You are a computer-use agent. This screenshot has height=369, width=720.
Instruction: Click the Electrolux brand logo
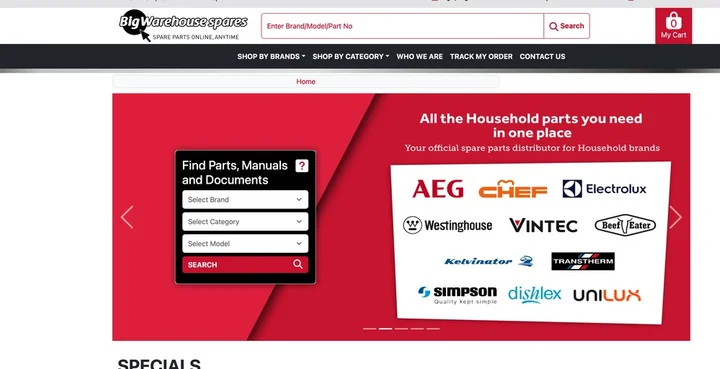click(x=604, y=189)
